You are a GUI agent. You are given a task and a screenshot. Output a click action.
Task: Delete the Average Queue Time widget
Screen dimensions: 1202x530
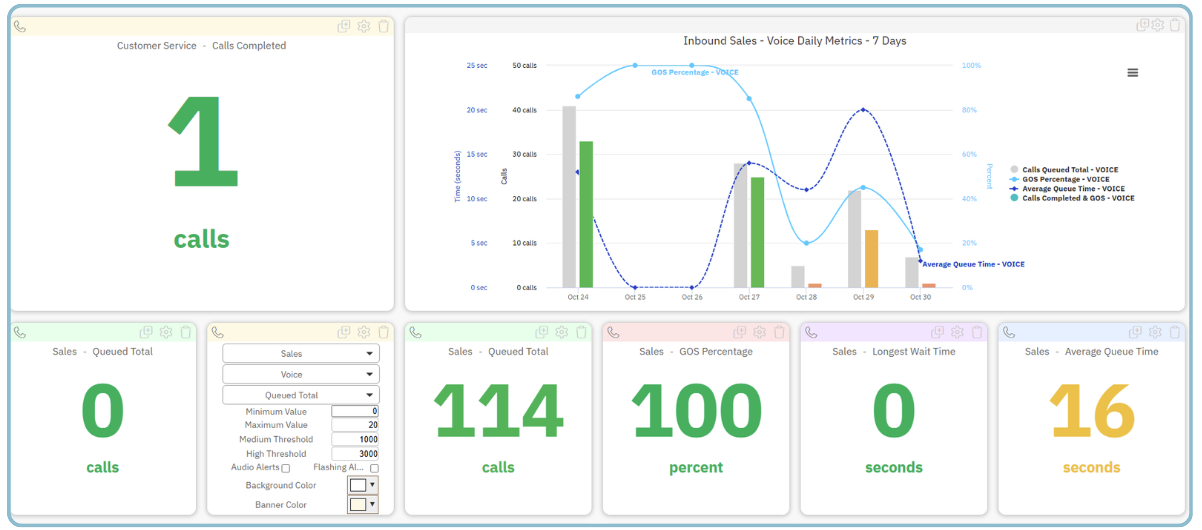click(1175, 332)
